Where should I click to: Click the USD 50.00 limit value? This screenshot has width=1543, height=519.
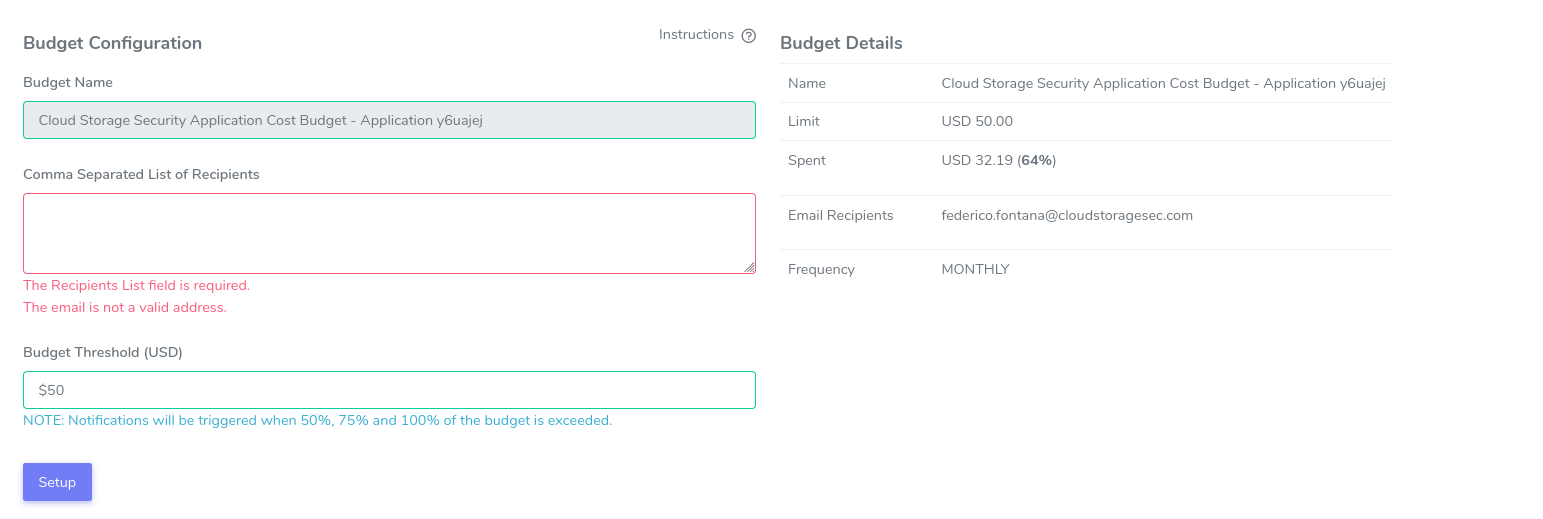pos(977,121)
